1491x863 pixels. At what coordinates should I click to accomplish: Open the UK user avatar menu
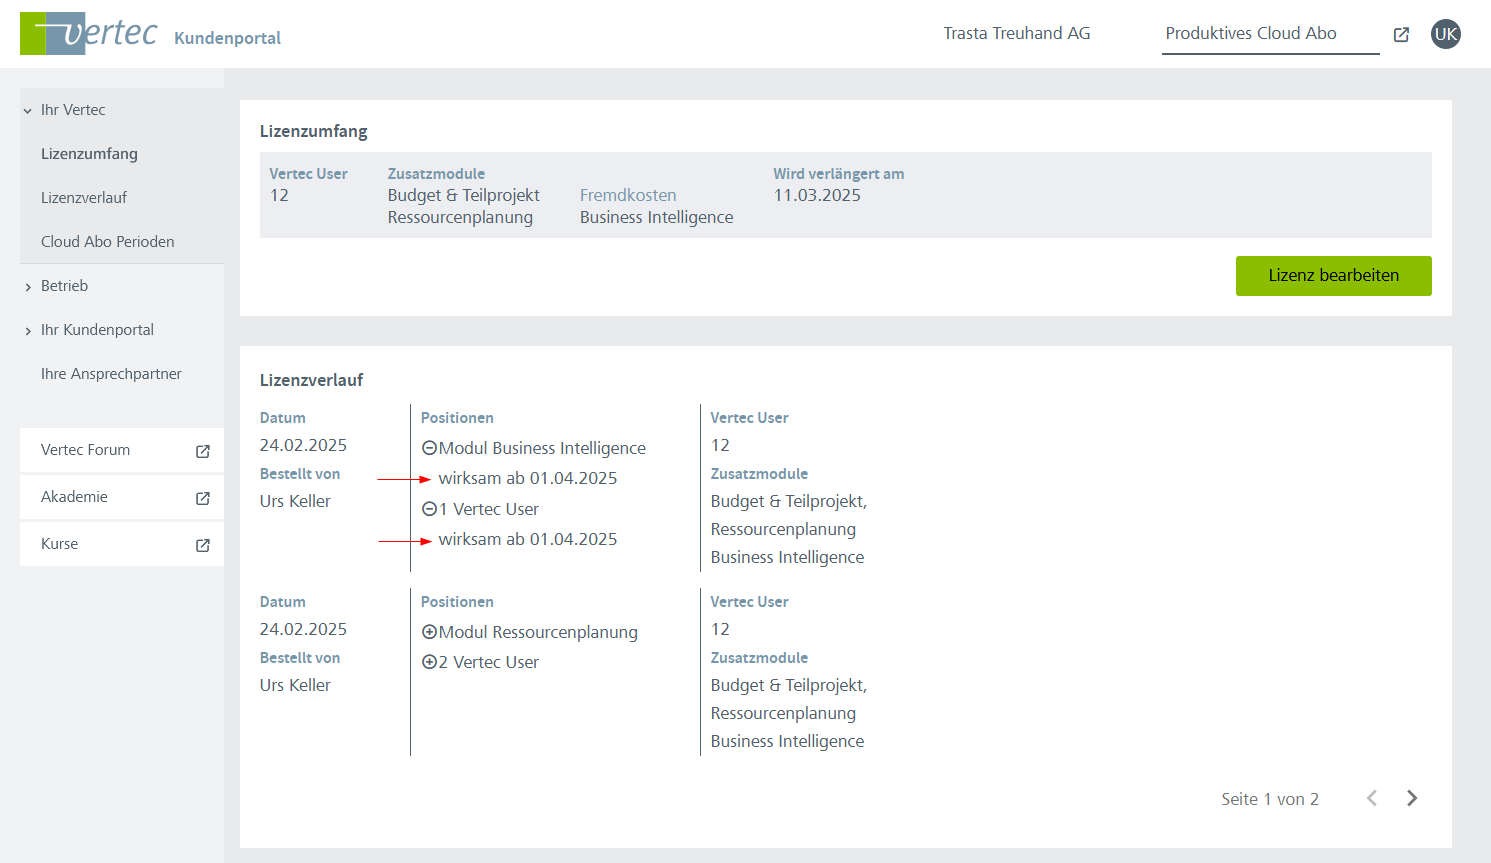1445,34
